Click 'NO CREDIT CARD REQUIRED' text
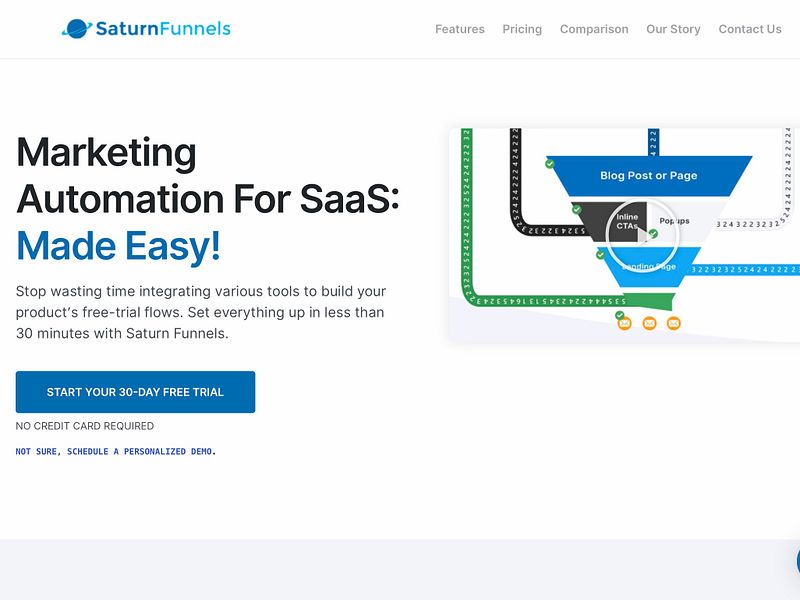Screen dimensions: 800x600 click(85, 426)
